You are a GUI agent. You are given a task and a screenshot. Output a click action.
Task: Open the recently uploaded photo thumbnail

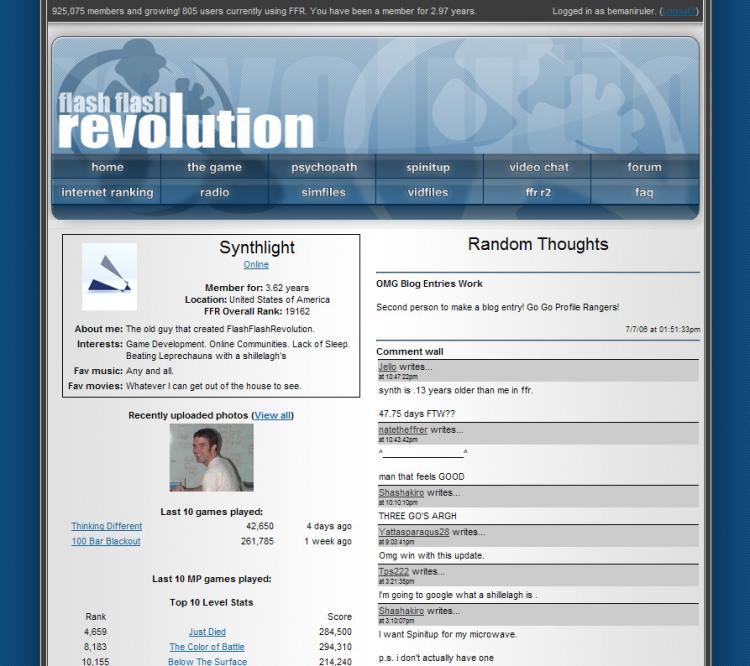(x=211, y=457)
